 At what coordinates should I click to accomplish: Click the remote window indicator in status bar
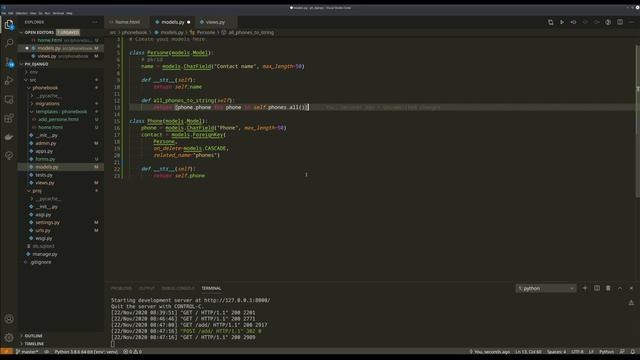pyautogui.click(x=6, y=352)
